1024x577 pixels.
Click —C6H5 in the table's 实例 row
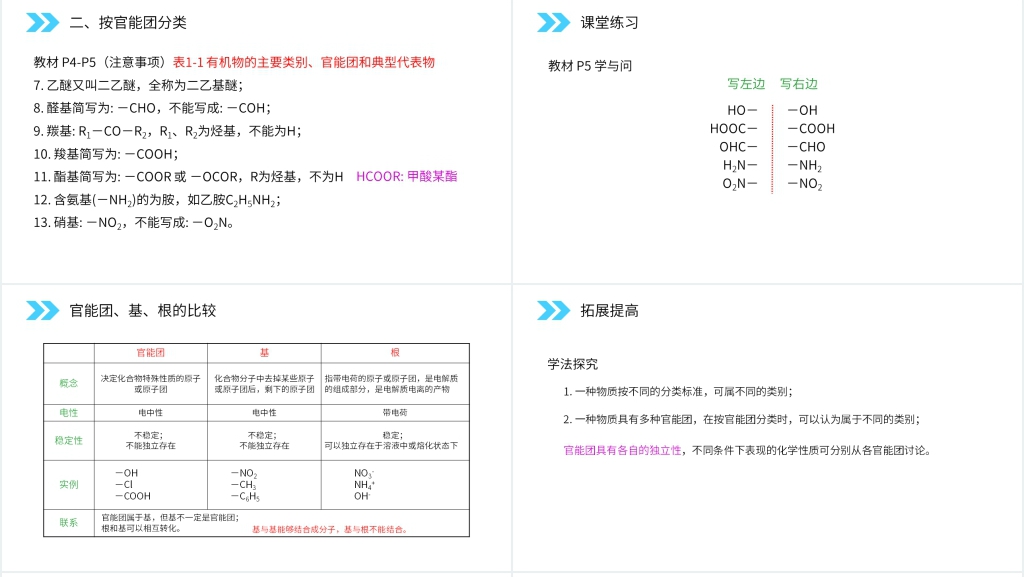[x=246, y=497]
